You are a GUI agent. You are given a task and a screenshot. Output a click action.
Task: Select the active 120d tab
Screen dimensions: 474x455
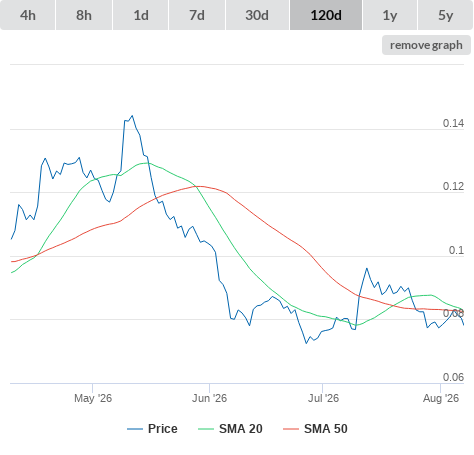[326, 15]
